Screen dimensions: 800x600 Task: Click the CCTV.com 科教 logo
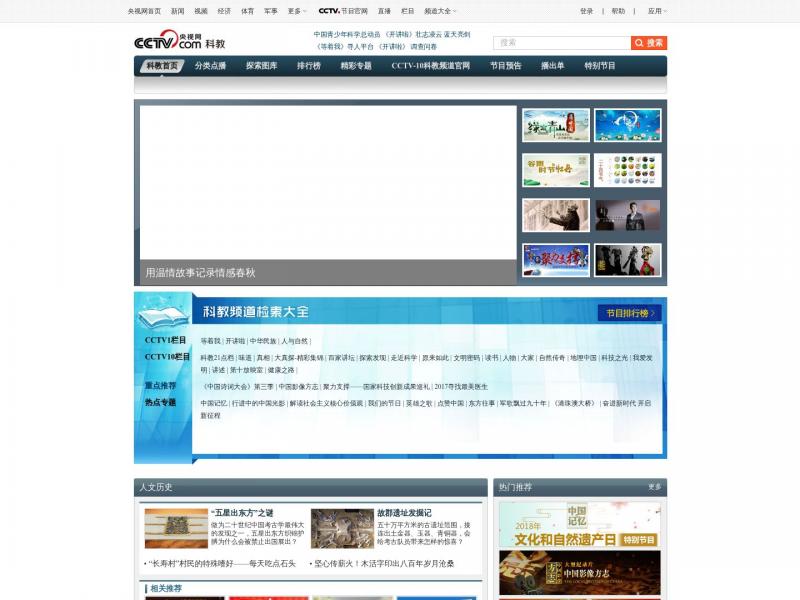(x=180, y=40)
